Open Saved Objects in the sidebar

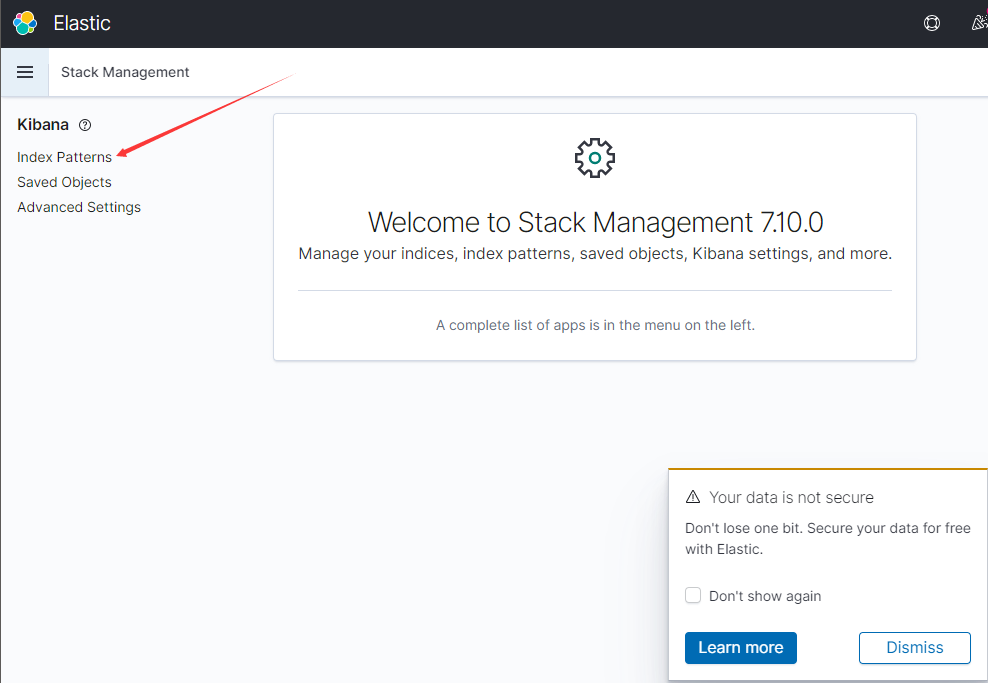pos(64,182)
